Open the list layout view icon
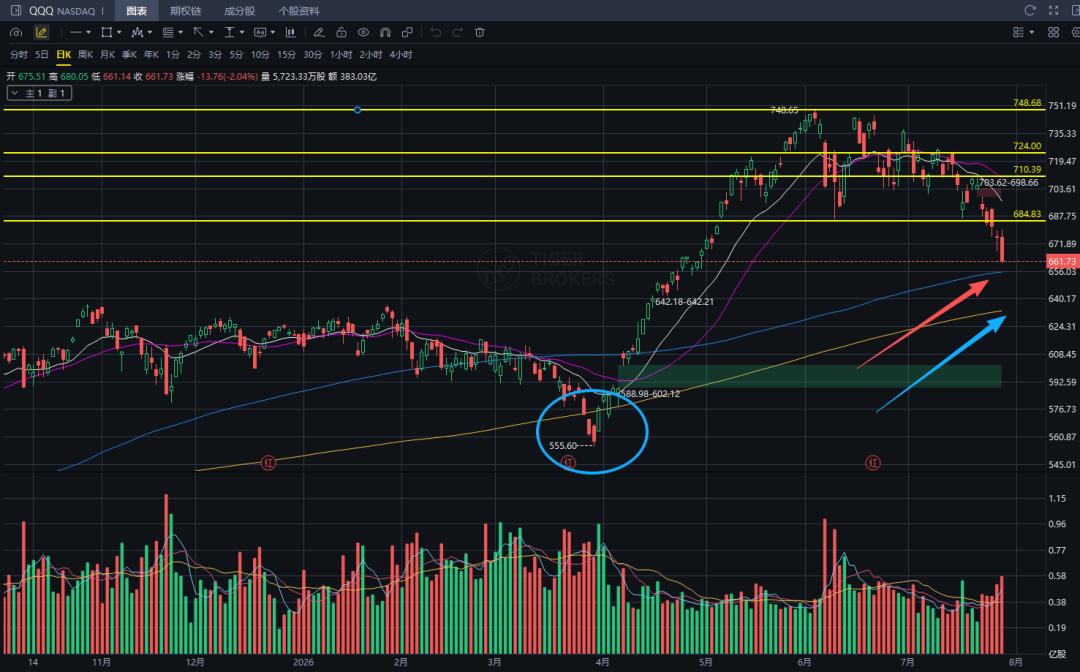 (x=1019, y=32)
